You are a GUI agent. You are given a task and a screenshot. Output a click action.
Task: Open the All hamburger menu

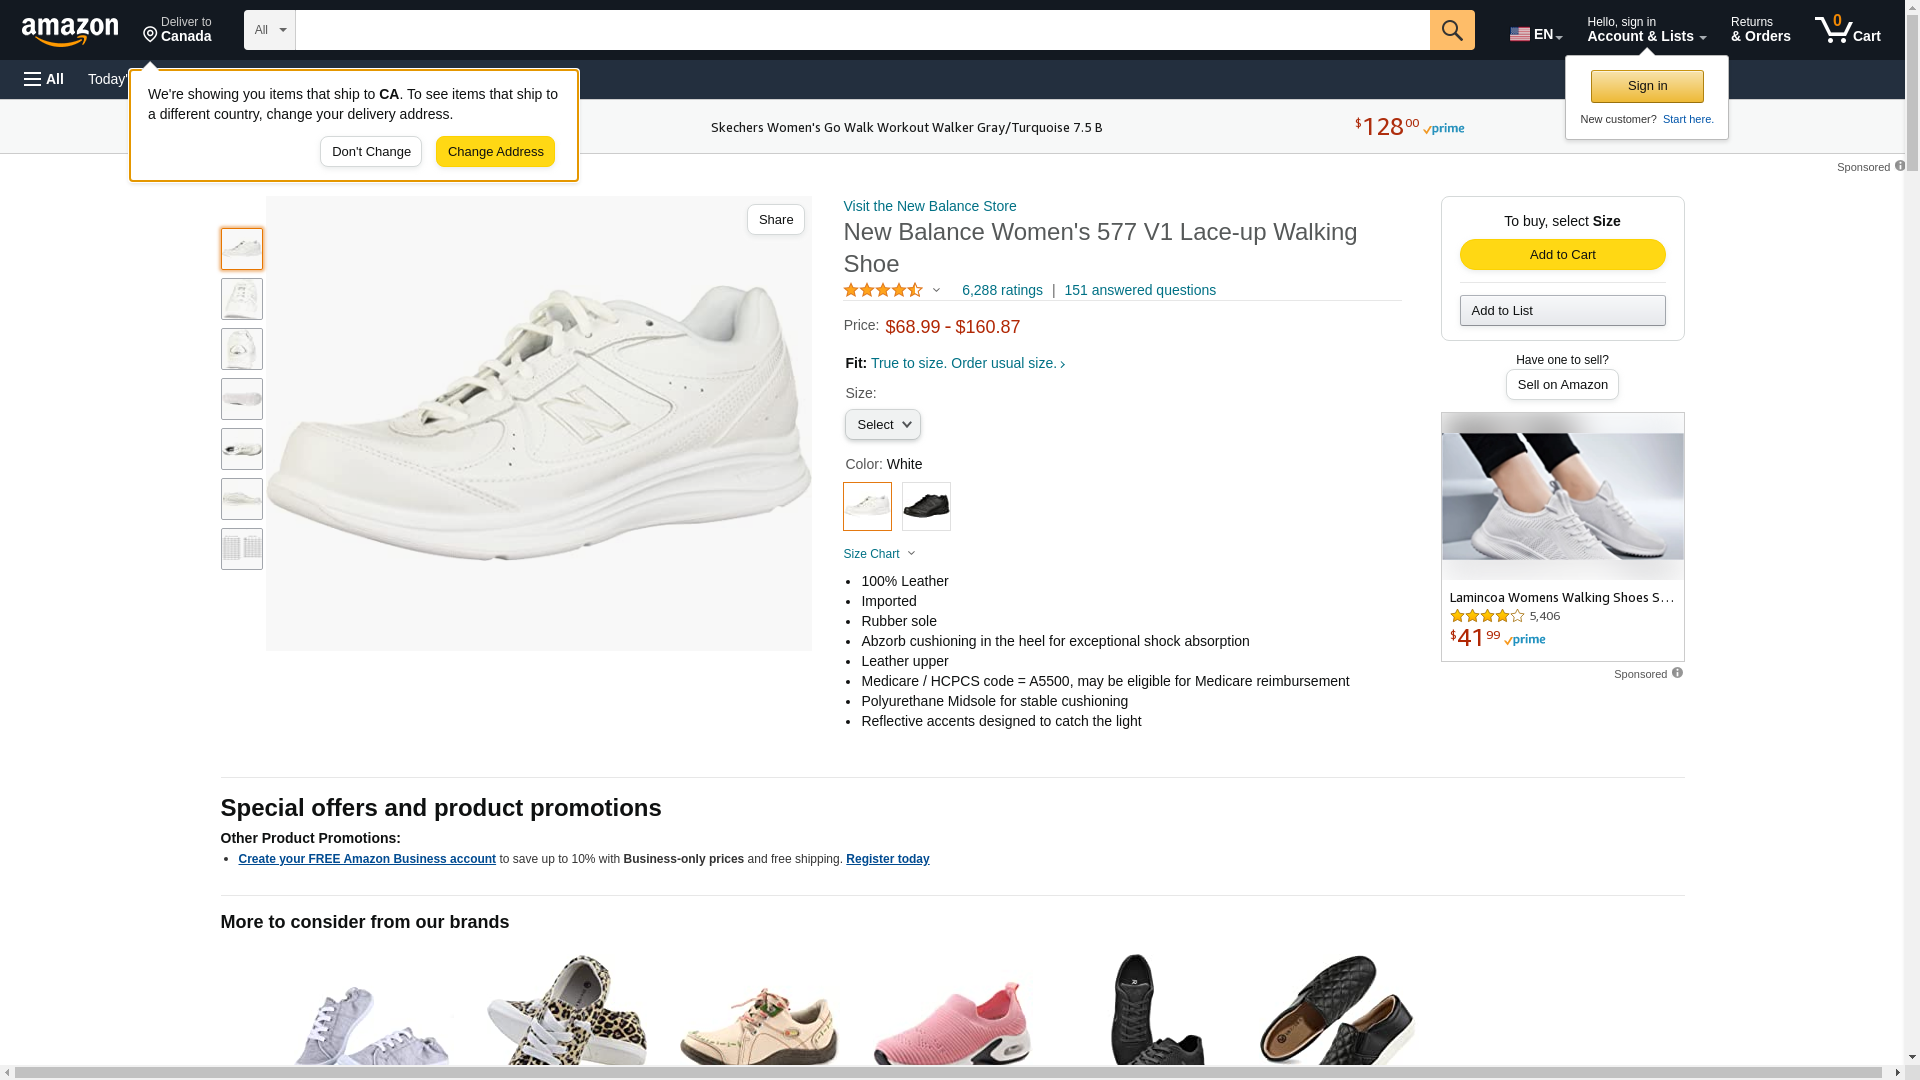[44, 79]
